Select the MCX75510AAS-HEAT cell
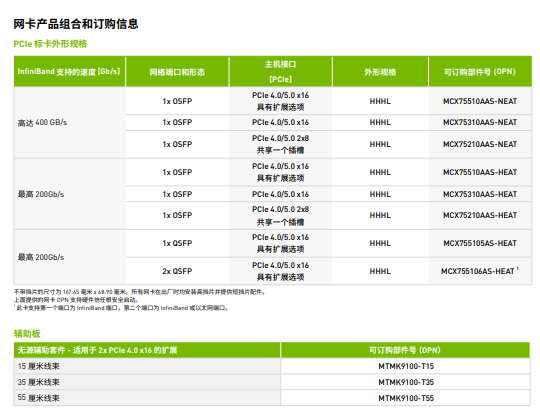The height and width of the screenshot is (413, 540). click(480, 172)
